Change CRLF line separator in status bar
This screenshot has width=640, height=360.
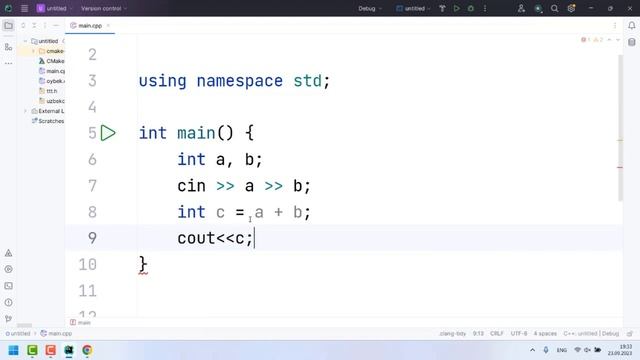coord(497,333)
